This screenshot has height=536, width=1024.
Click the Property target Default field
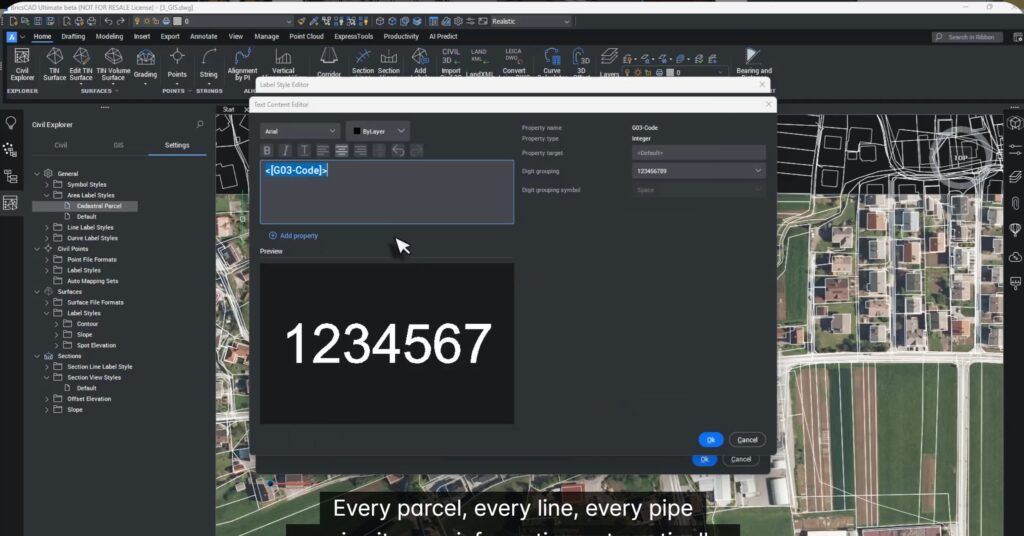(698, 153)
